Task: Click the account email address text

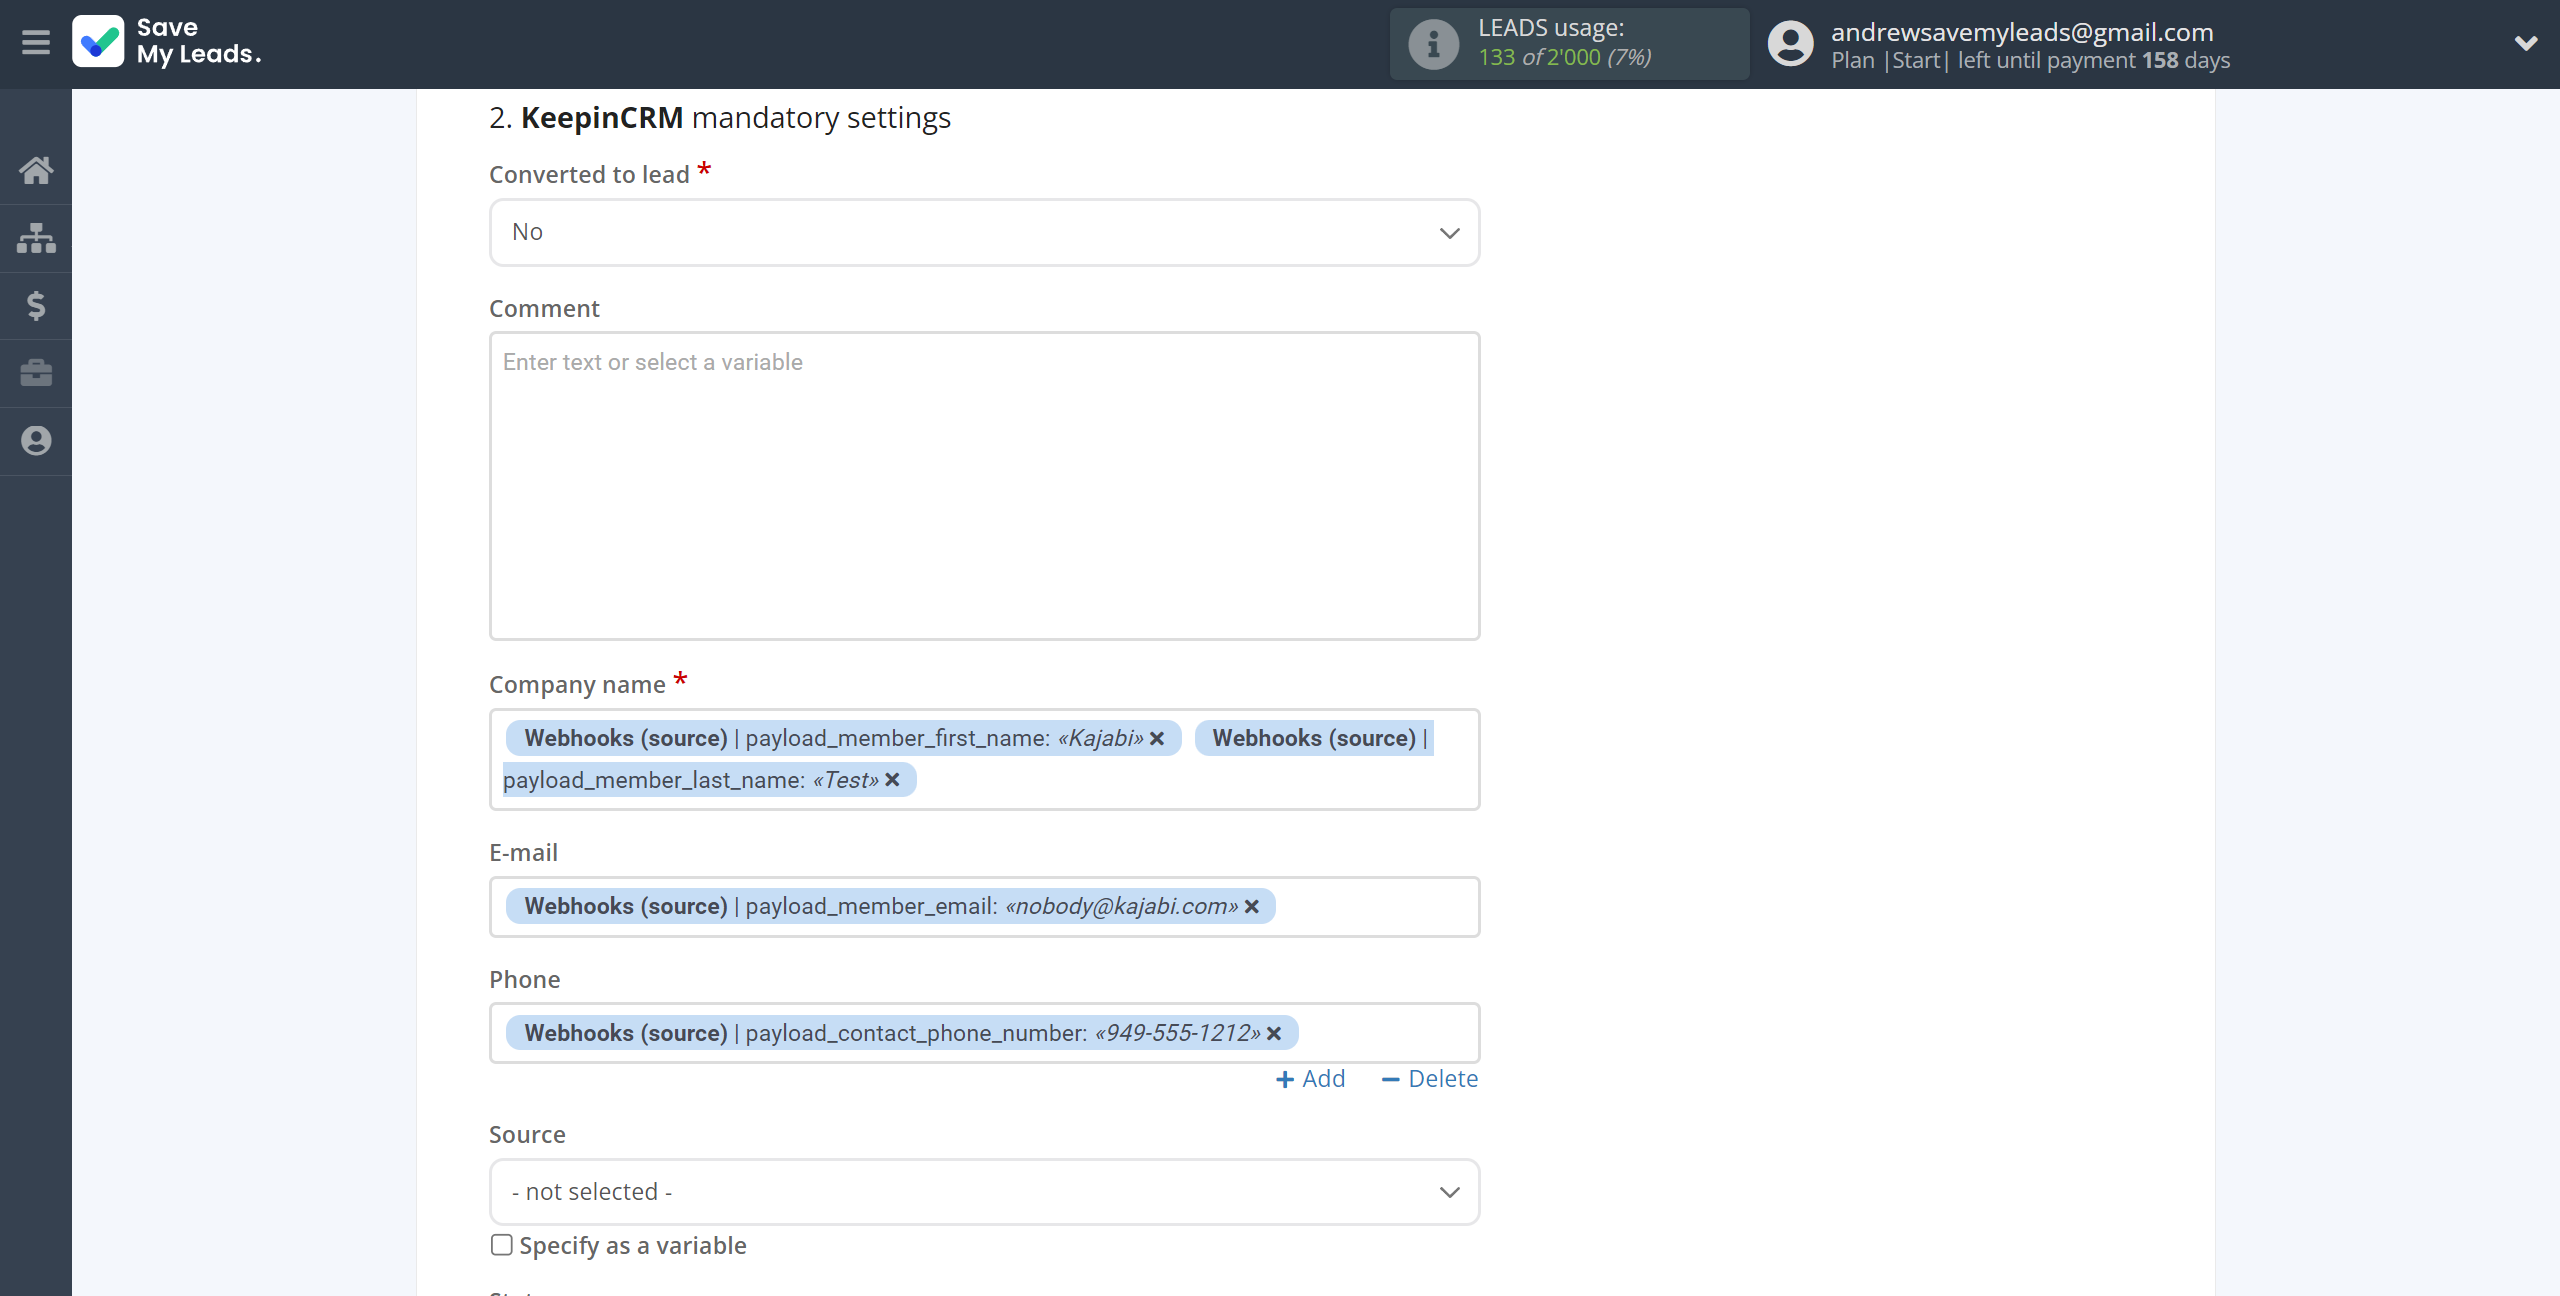Action: 2022,32
